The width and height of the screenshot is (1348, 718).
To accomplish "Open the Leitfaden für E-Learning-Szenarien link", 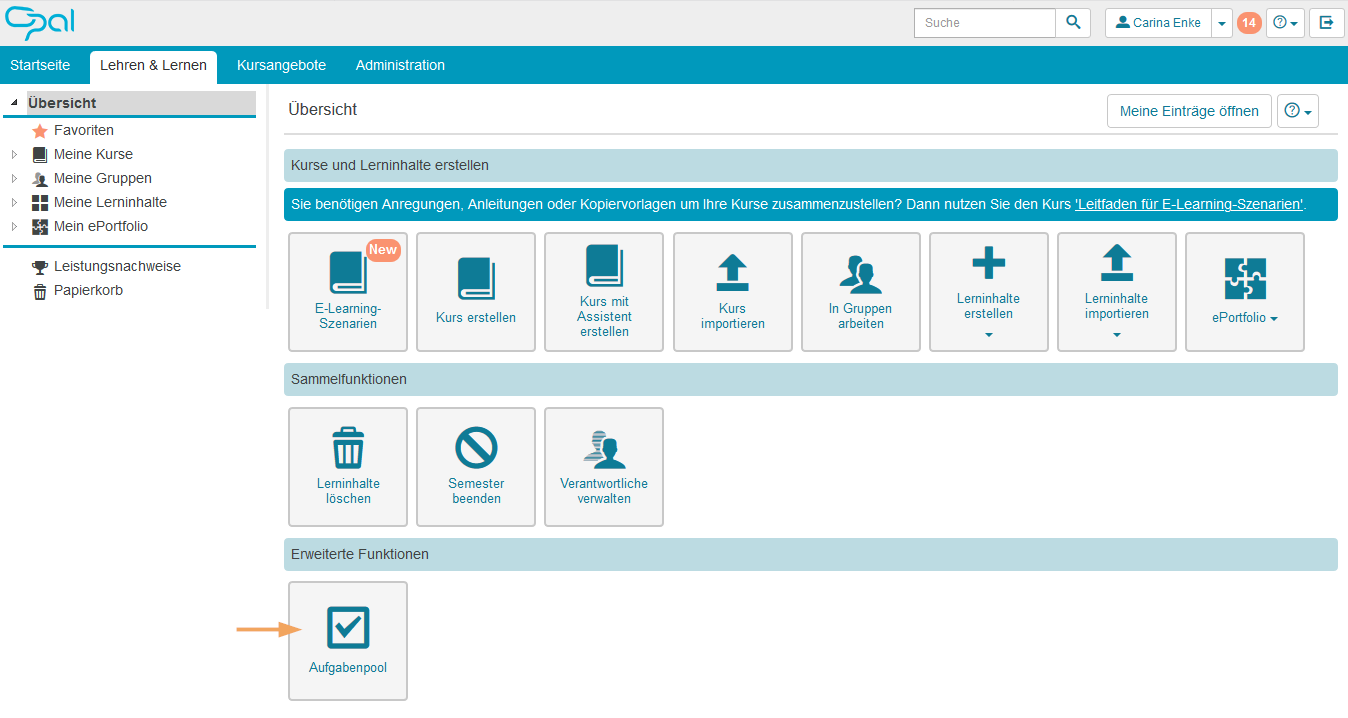I will [1189, 204].
